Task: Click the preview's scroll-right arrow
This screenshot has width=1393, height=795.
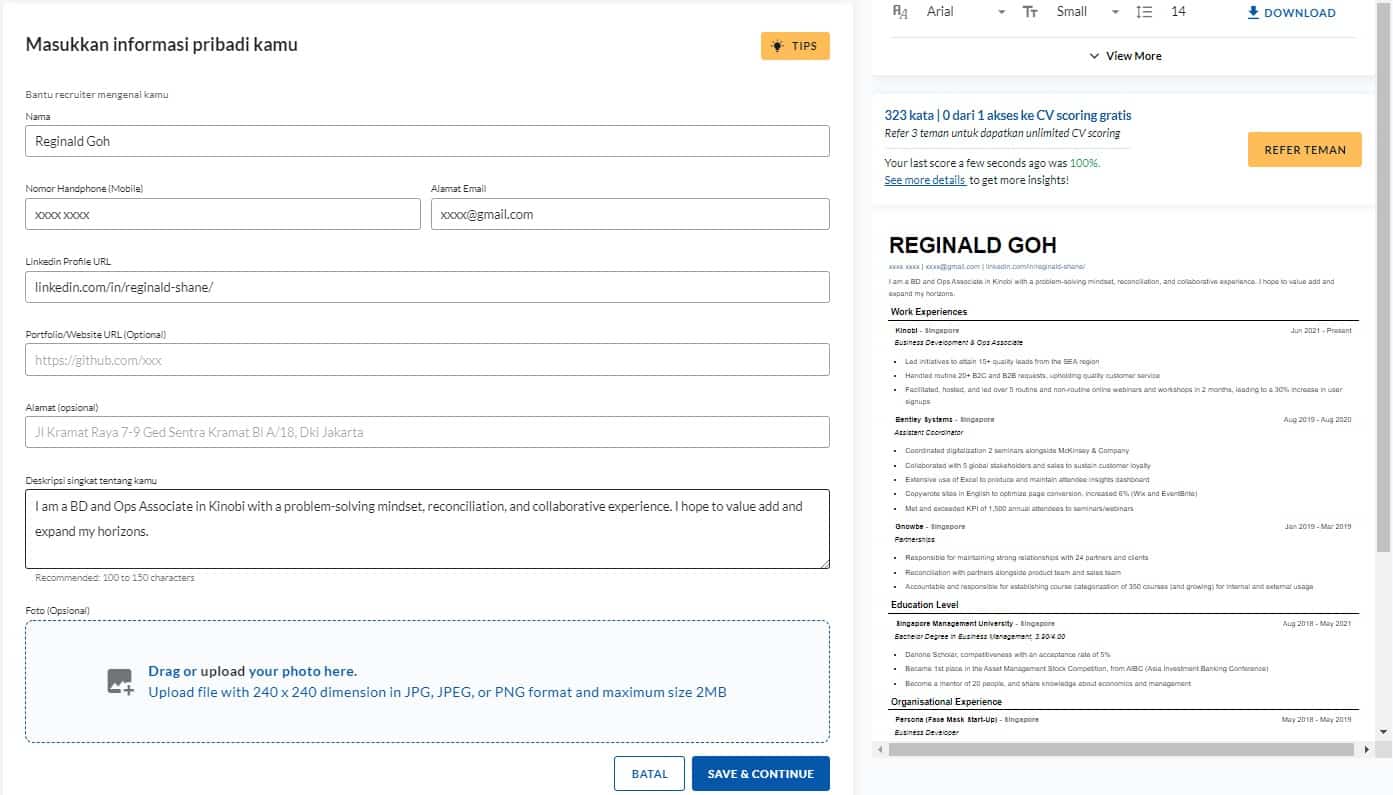Action: pyautogui.click(x=1368, y=749)
